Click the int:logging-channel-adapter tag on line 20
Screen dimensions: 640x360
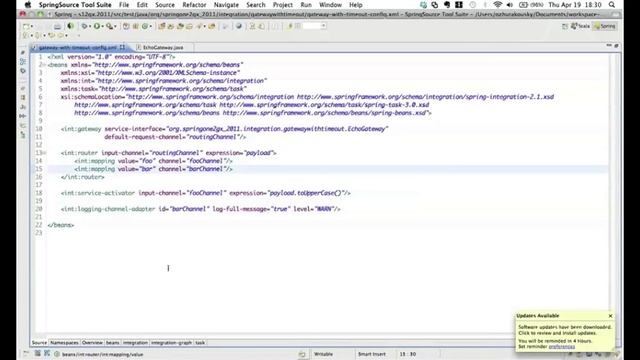click(108, 209)
